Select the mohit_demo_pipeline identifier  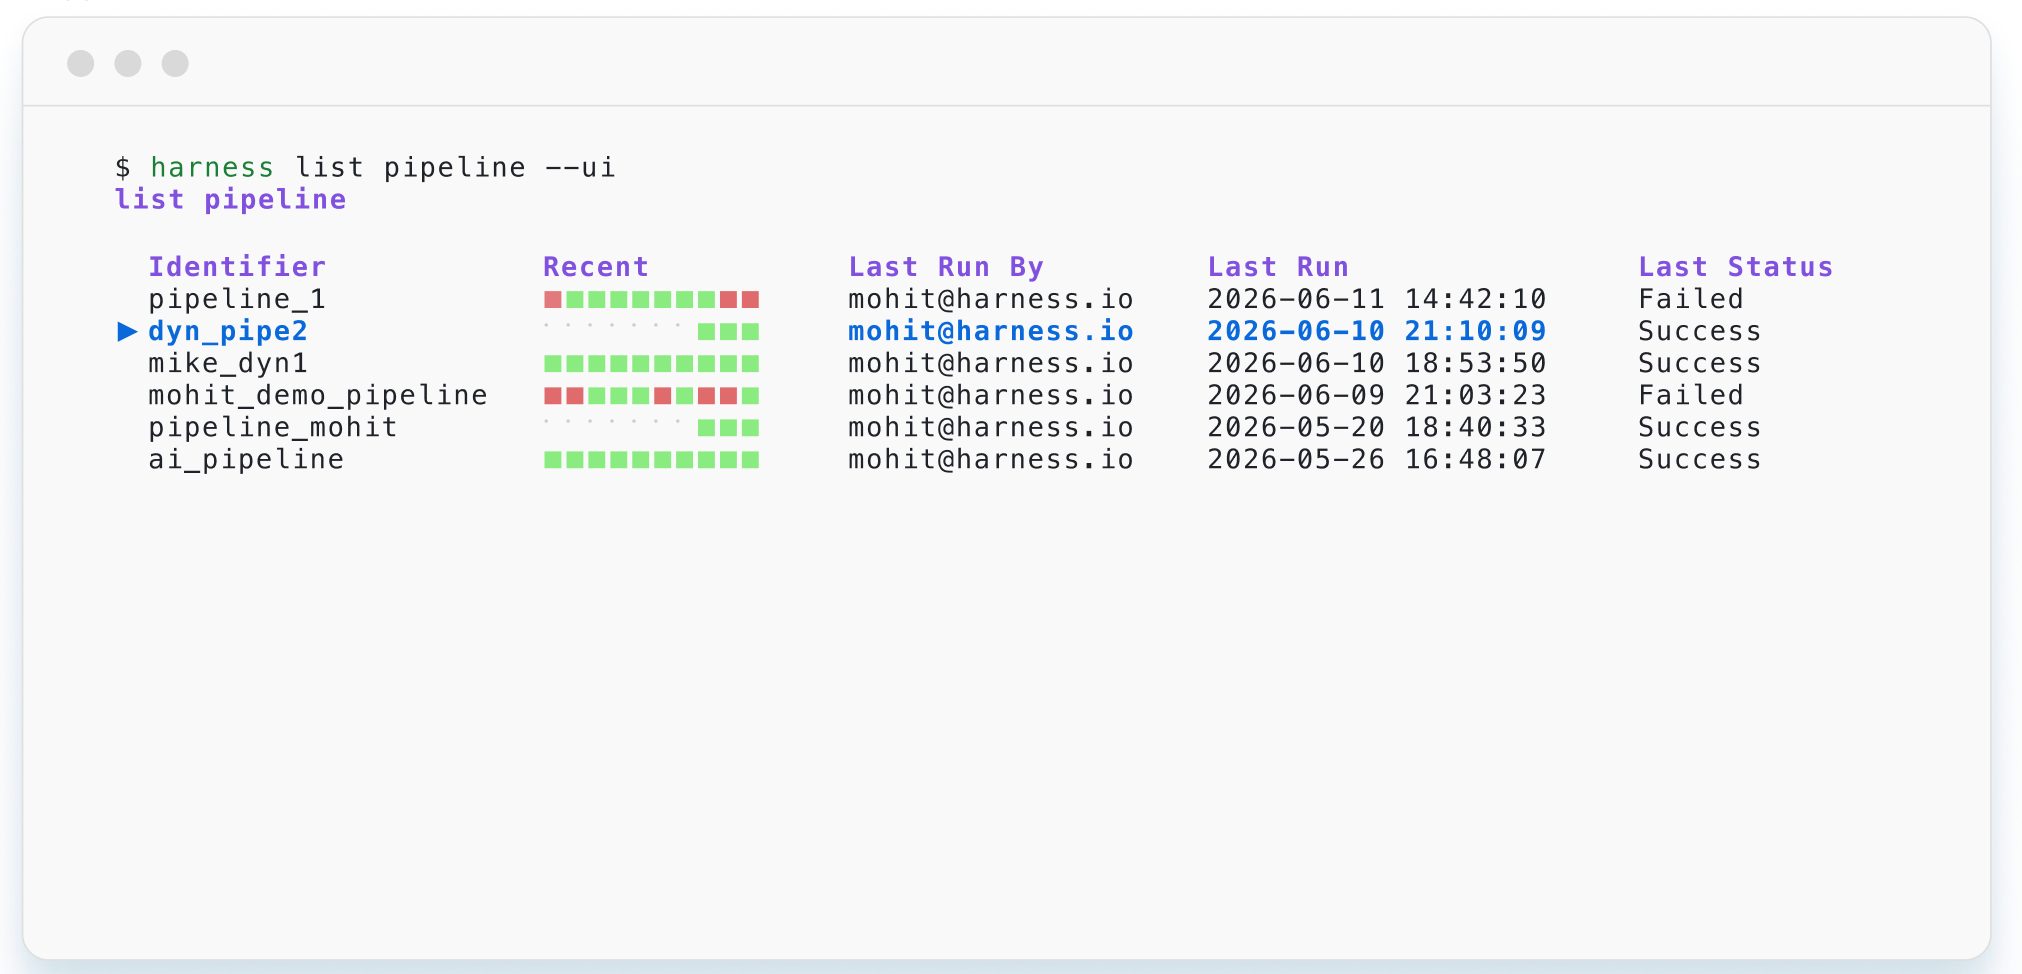pyautogui.click(x=318, y=395)
